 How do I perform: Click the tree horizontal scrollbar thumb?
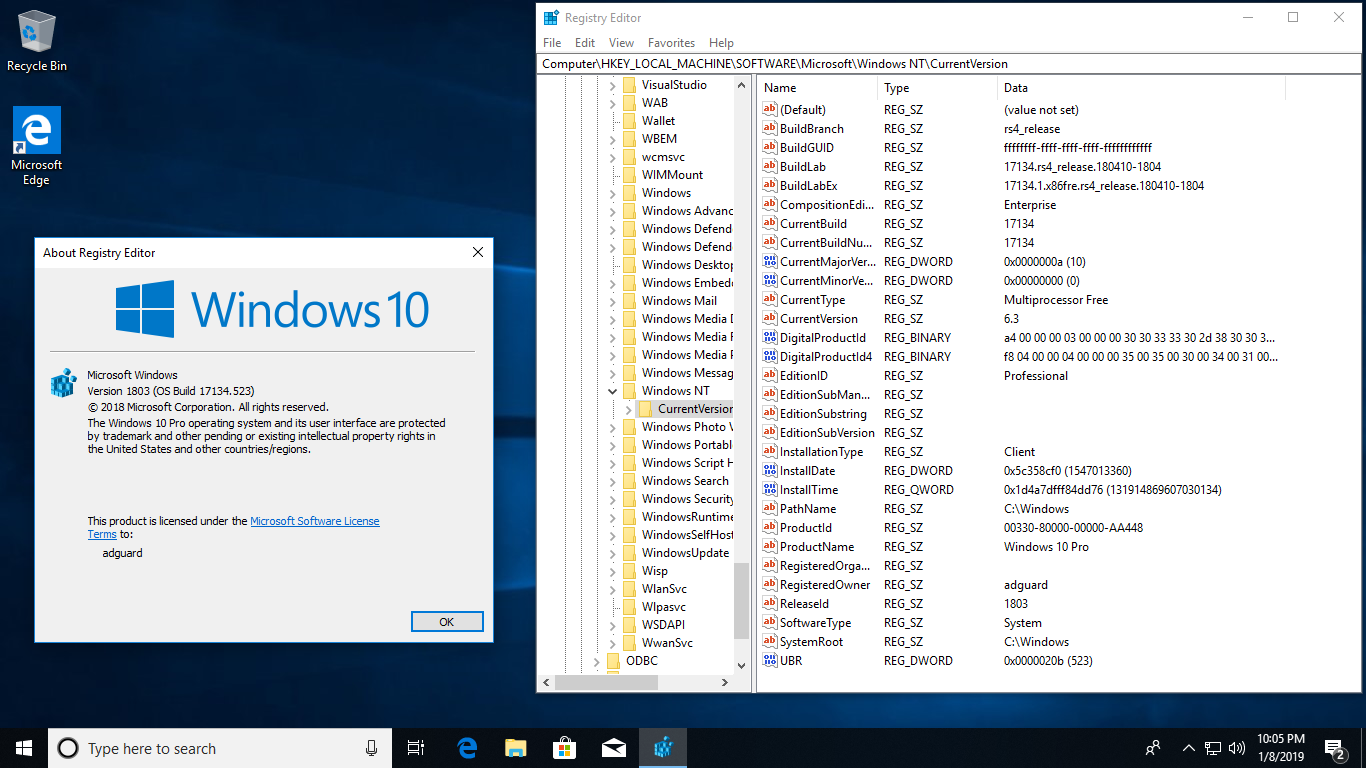click(x=607, y=682)
